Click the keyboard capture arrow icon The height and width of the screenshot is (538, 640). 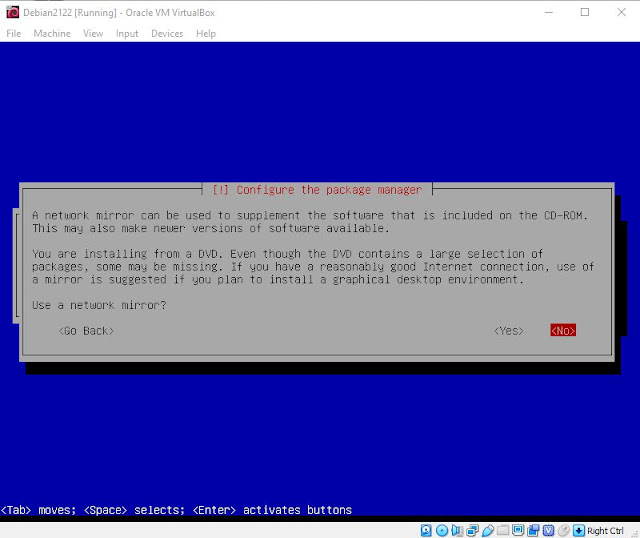pyautogui.click(x=579, y=530)
